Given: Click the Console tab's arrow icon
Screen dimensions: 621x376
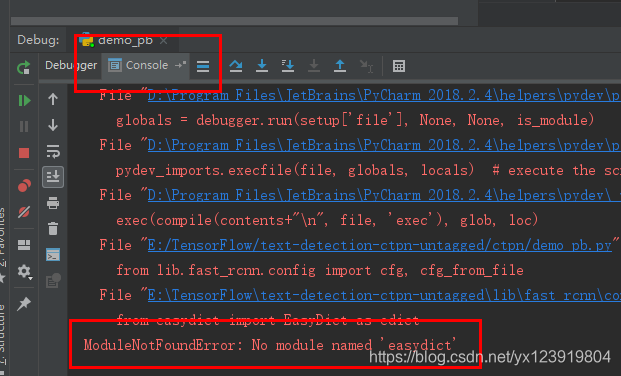Looking at the screenshot, I should pos(180,65).
